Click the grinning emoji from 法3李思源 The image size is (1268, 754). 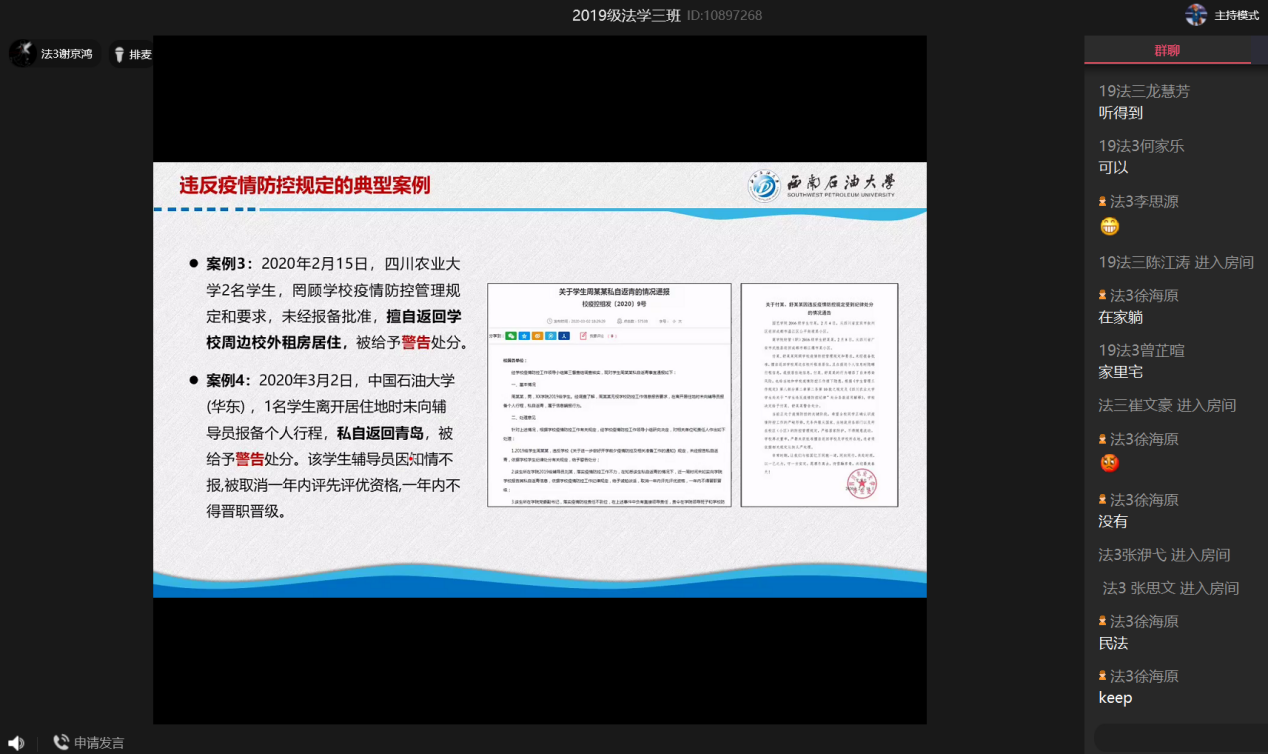1109,226
